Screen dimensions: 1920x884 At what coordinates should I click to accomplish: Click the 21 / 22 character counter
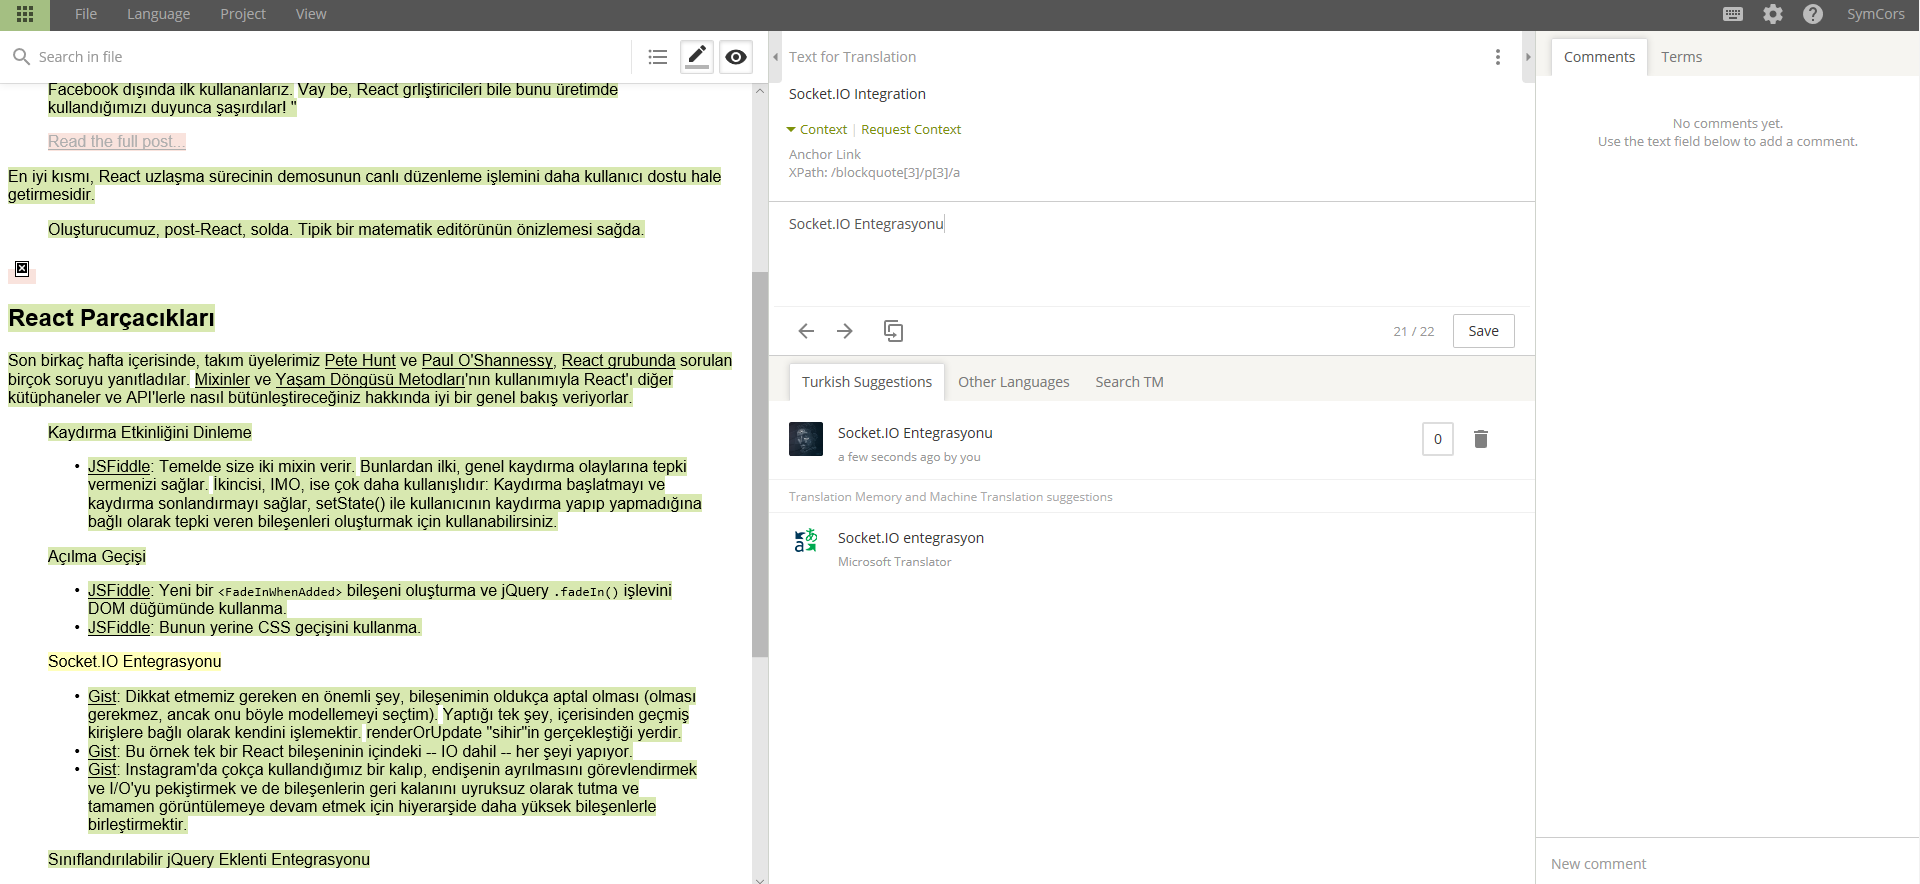click(x=1413, y=331)
